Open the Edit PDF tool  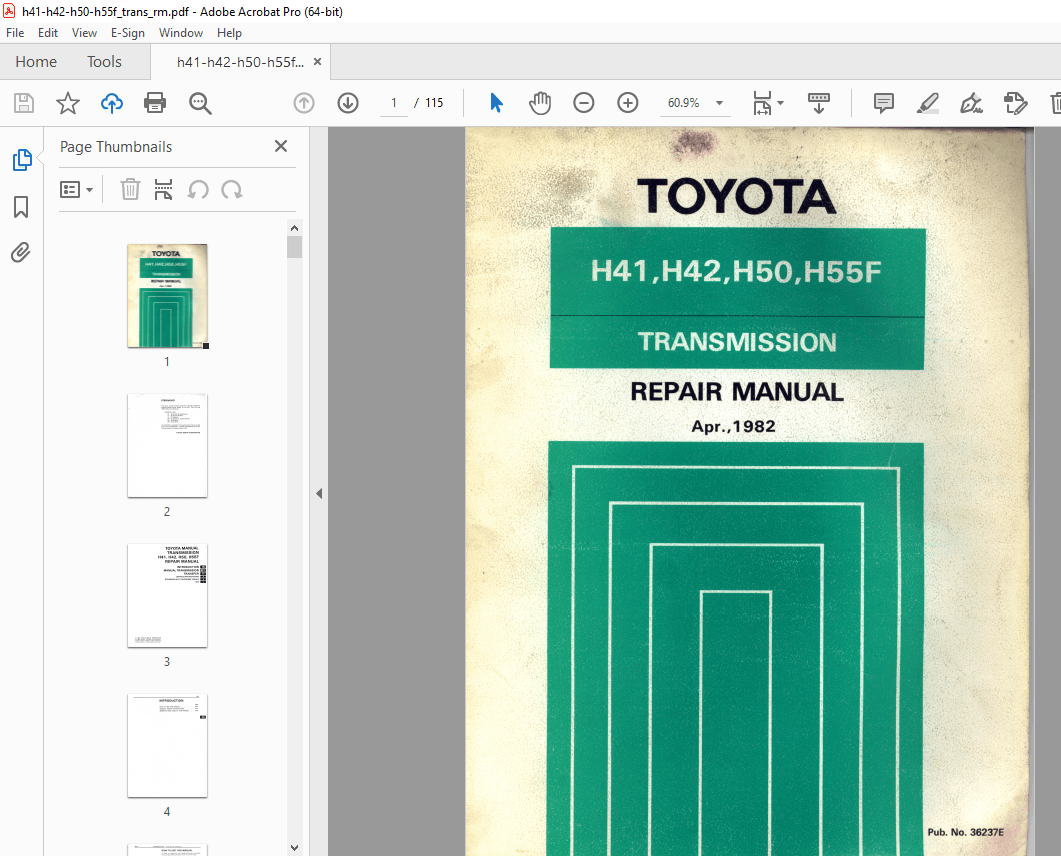pos(1015,103)
